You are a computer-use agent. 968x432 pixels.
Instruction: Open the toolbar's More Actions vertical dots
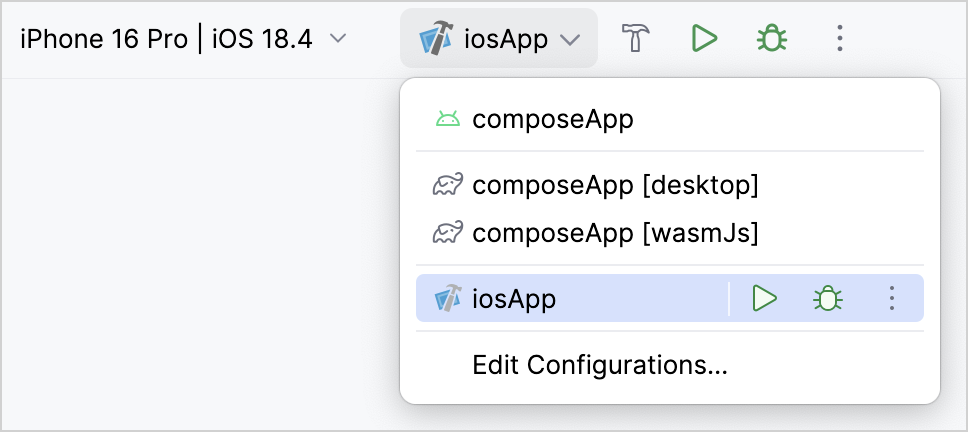(840, 39)
